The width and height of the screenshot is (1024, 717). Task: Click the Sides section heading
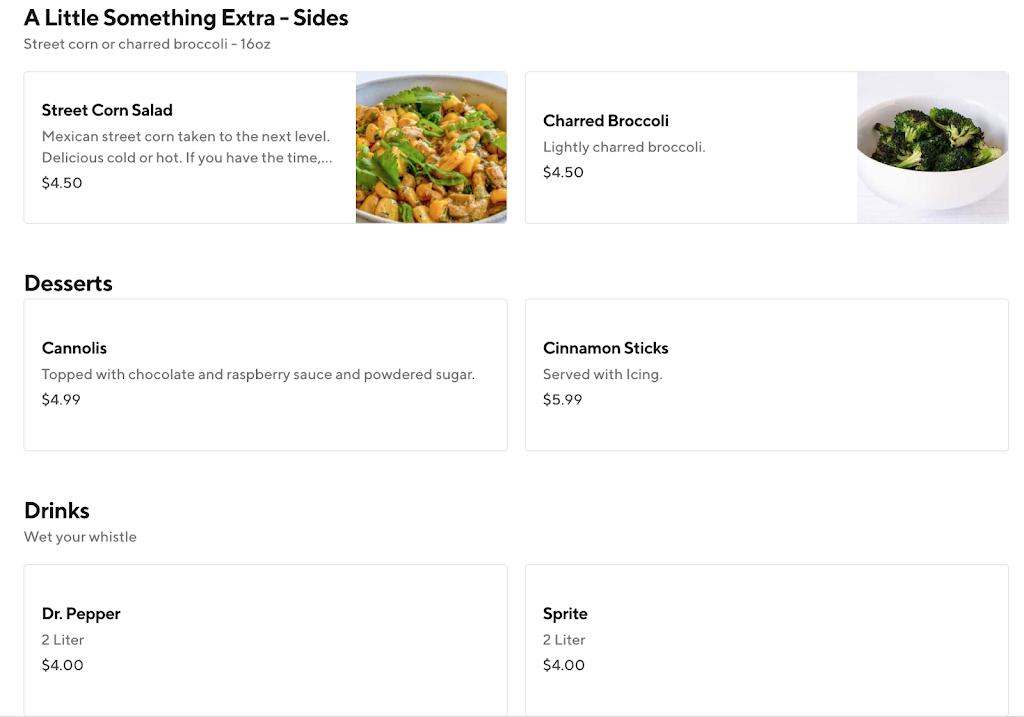coord(186,18)
